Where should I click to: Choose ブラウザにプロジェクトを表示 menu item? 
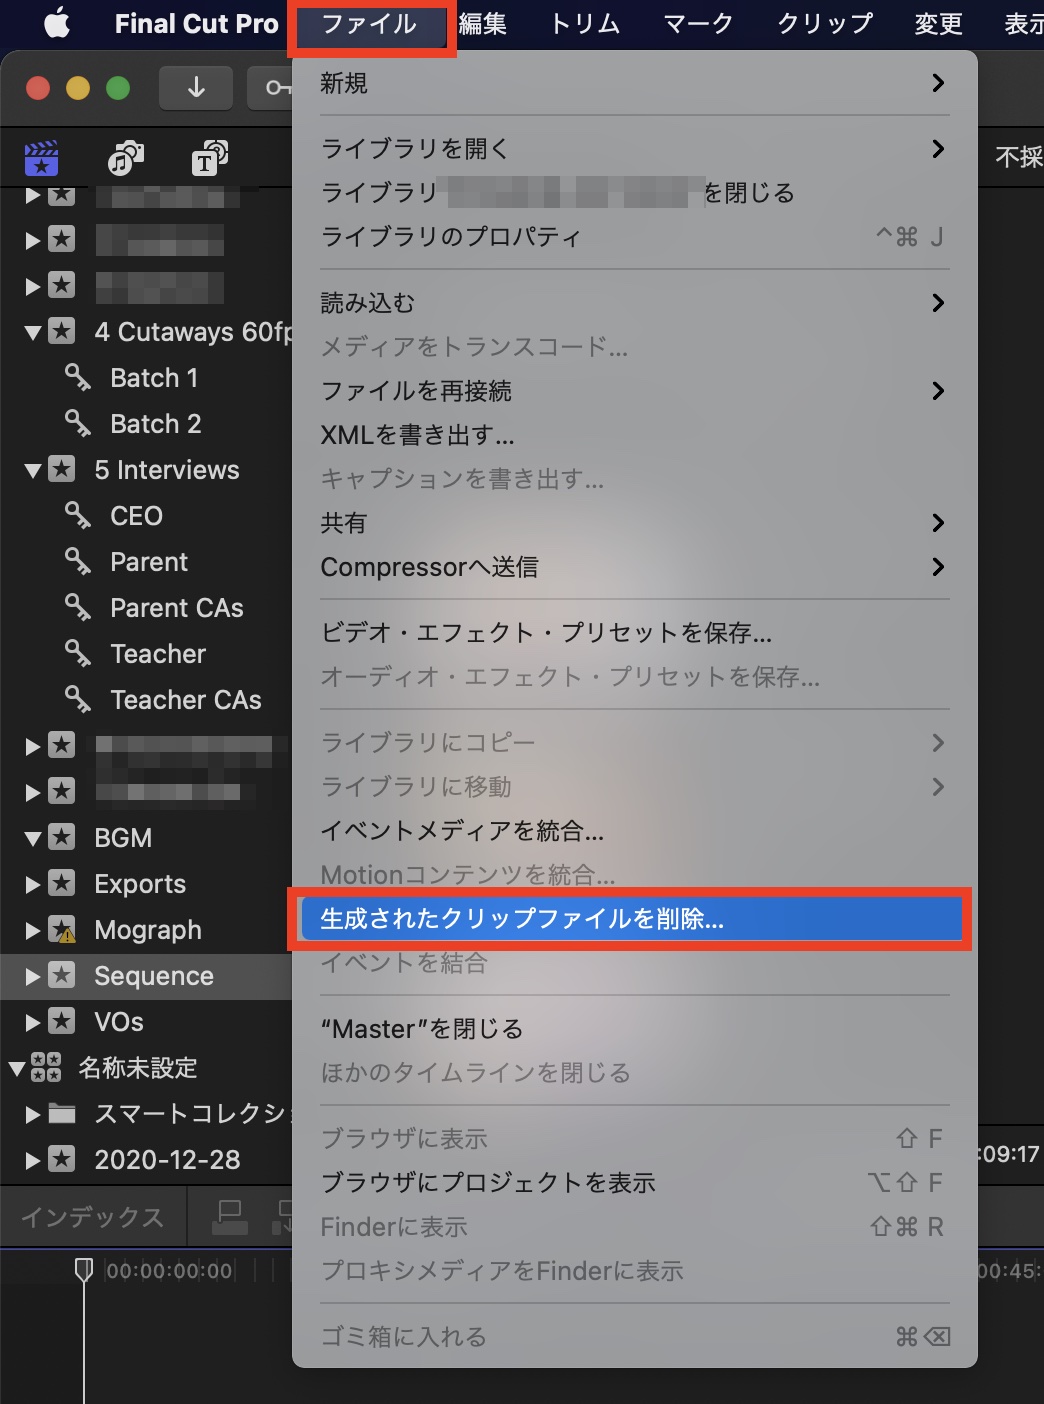tap(634, 1183)
